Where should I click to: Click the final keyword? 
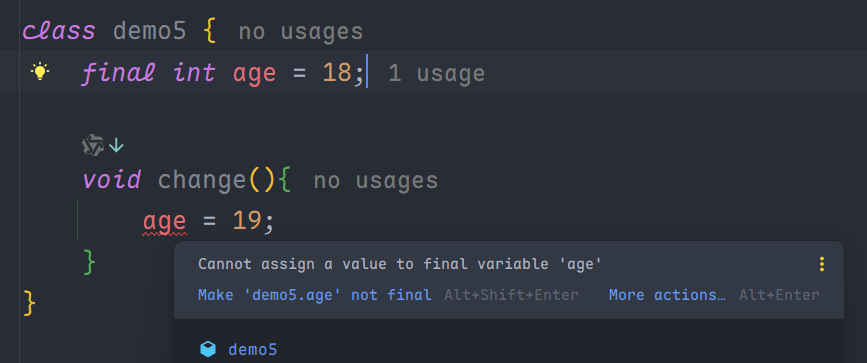[118, 73]
